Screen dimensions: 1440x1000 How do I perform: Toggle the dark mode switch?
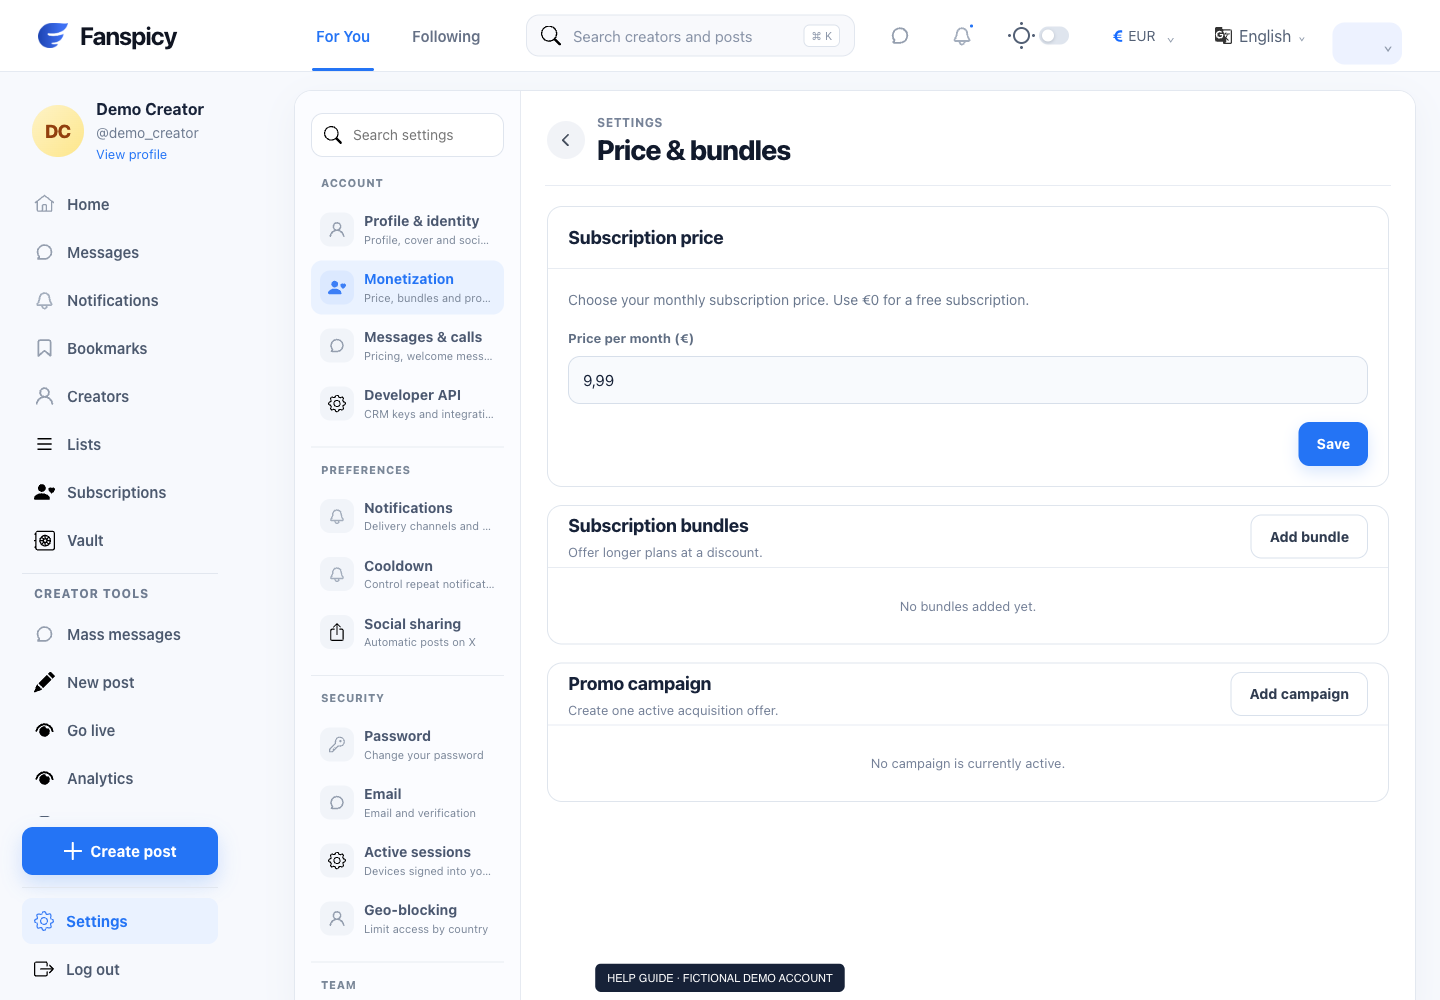click(1054, 36)
